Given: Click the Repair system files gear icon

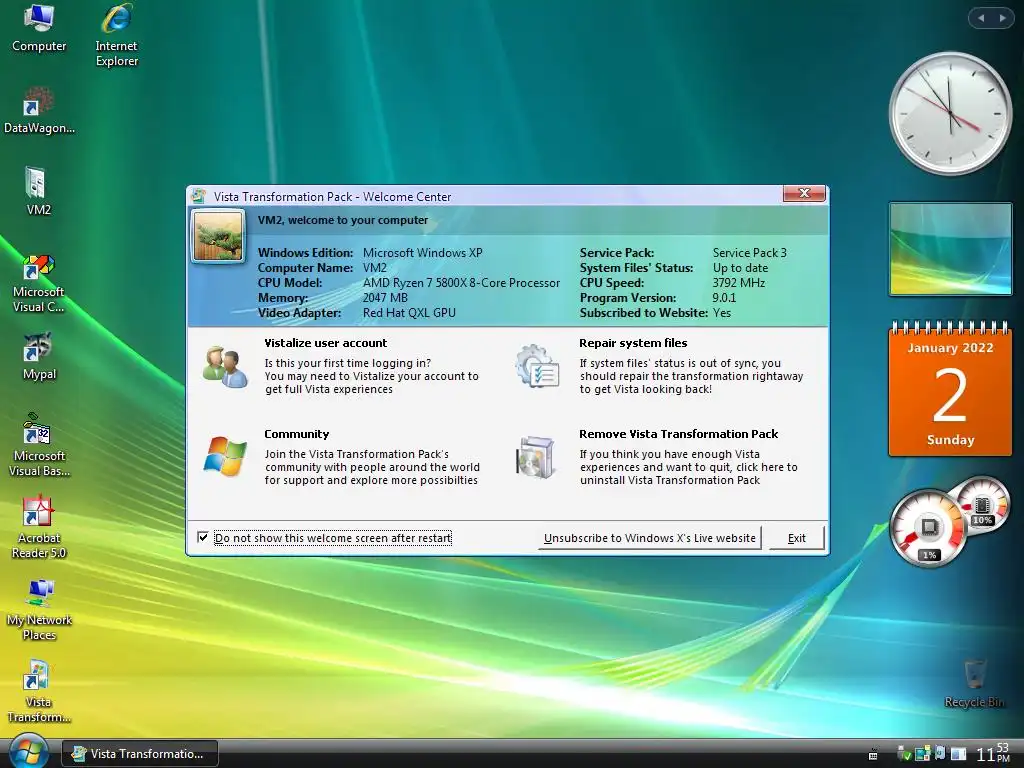Looking at the screenshot, I should coord(537,366).
